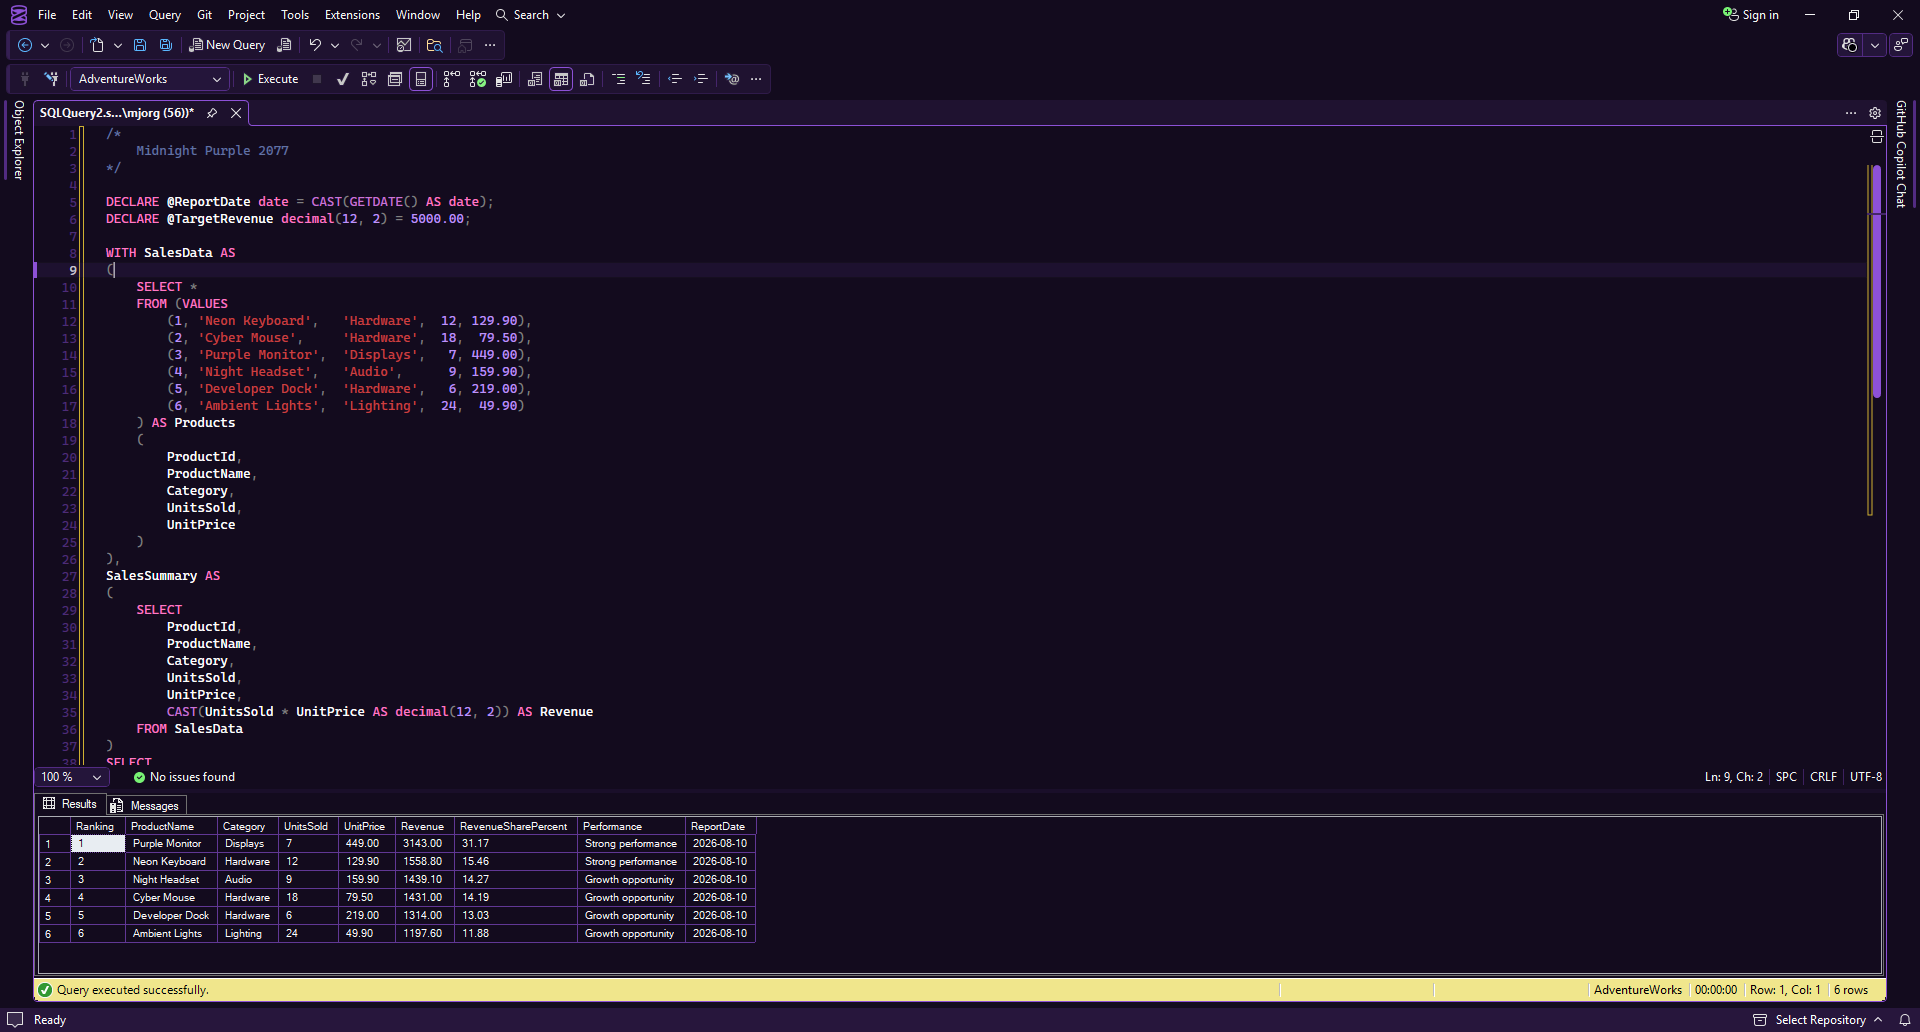Switch output to Results to Text
The image size is (1920, 1032).
tap(535, 79)
